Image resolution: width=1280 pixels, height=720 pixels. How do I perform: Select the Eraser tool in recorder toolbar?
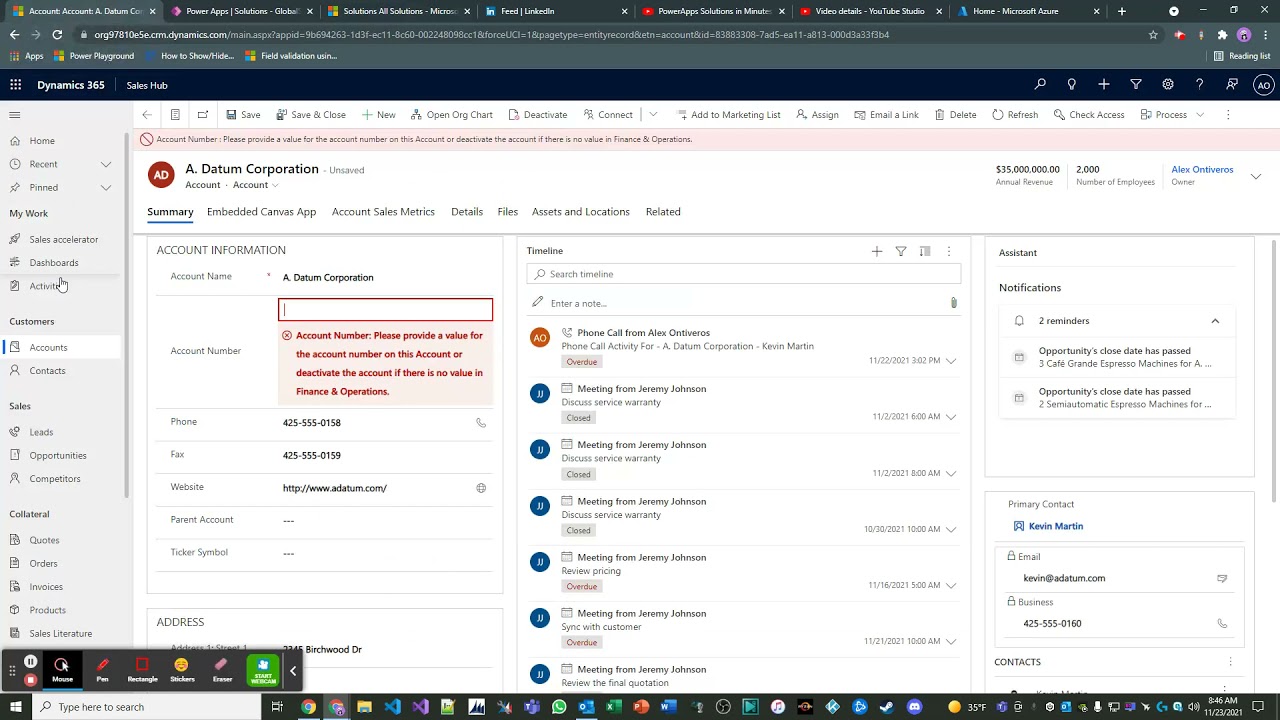click(222, 669)
